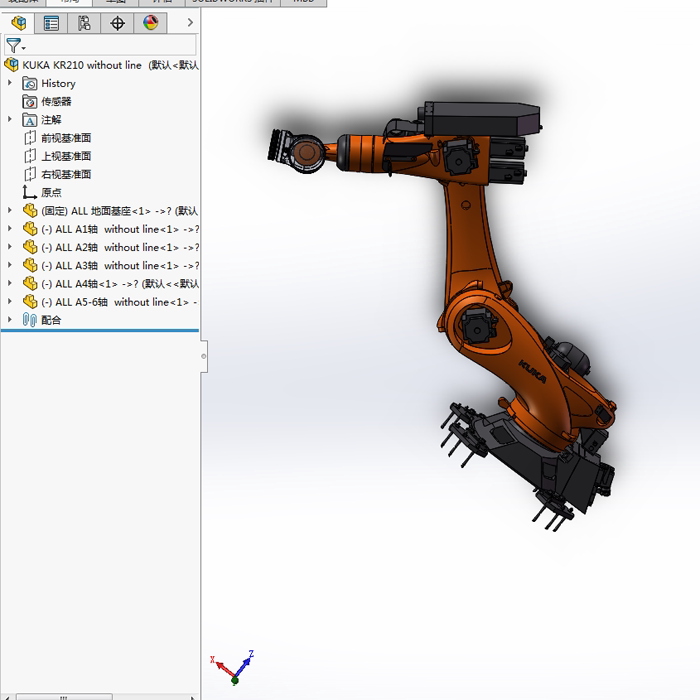700x700 pixels.
Task: Click the view orientation triad in viewport
Action: [x=233, y=668]
